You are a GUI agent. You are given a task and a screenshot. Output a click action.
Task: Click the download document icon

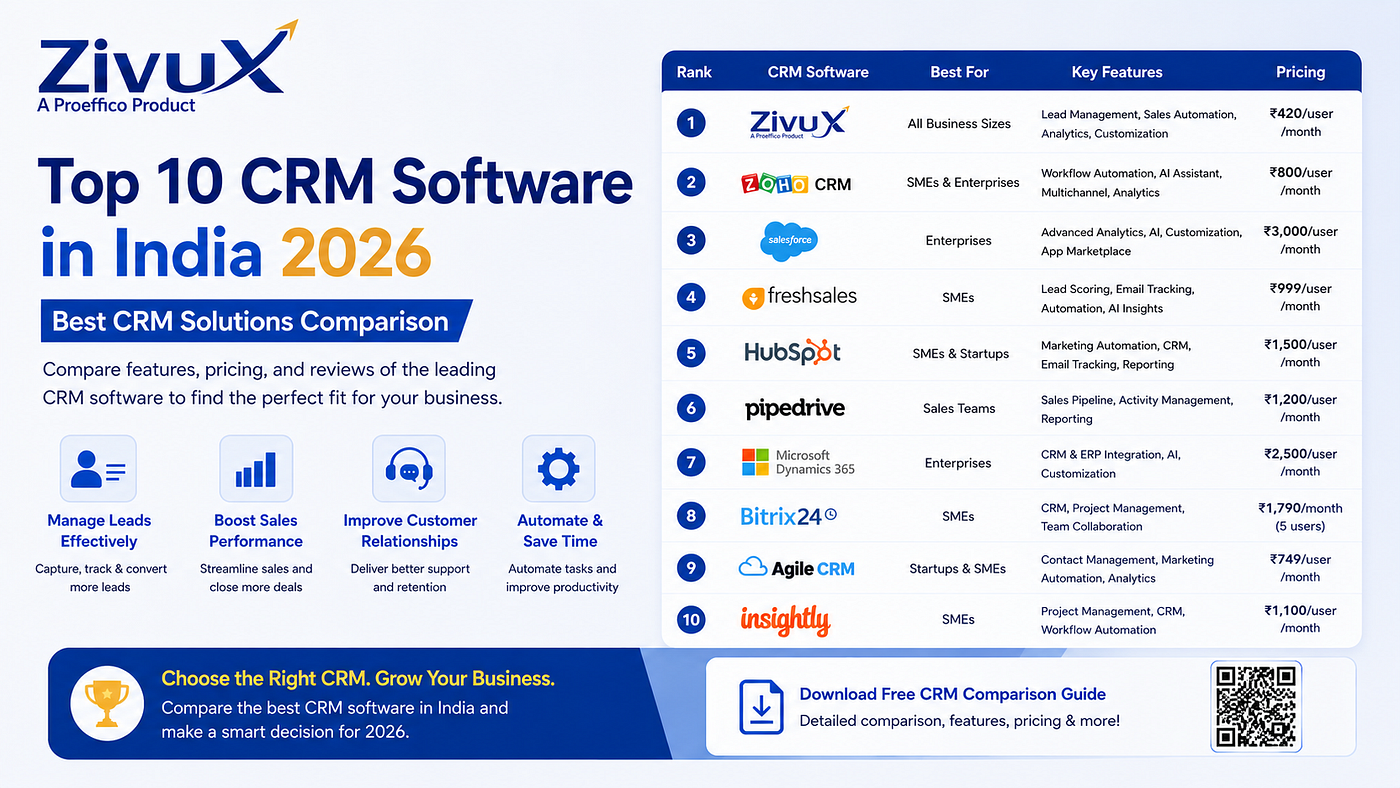coord(761,705)
